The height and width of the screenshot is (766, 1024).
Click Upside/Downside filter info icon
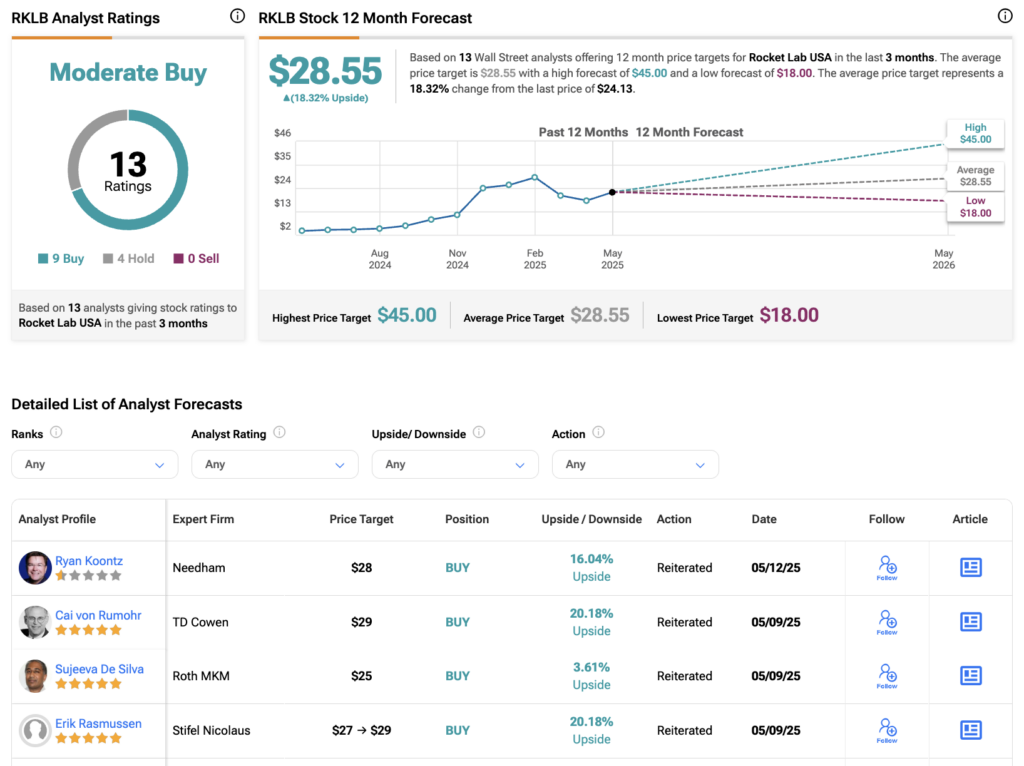(x=478, y=433)
